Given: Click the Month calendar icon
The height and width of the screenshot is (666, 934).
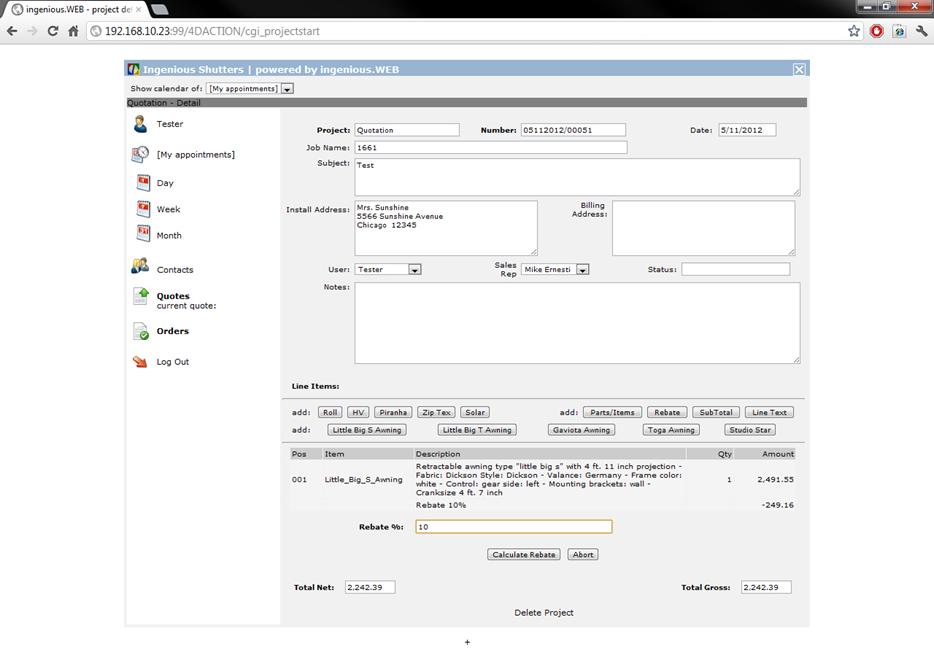Looking at the screenshot, I should click(x=143, y=235).
